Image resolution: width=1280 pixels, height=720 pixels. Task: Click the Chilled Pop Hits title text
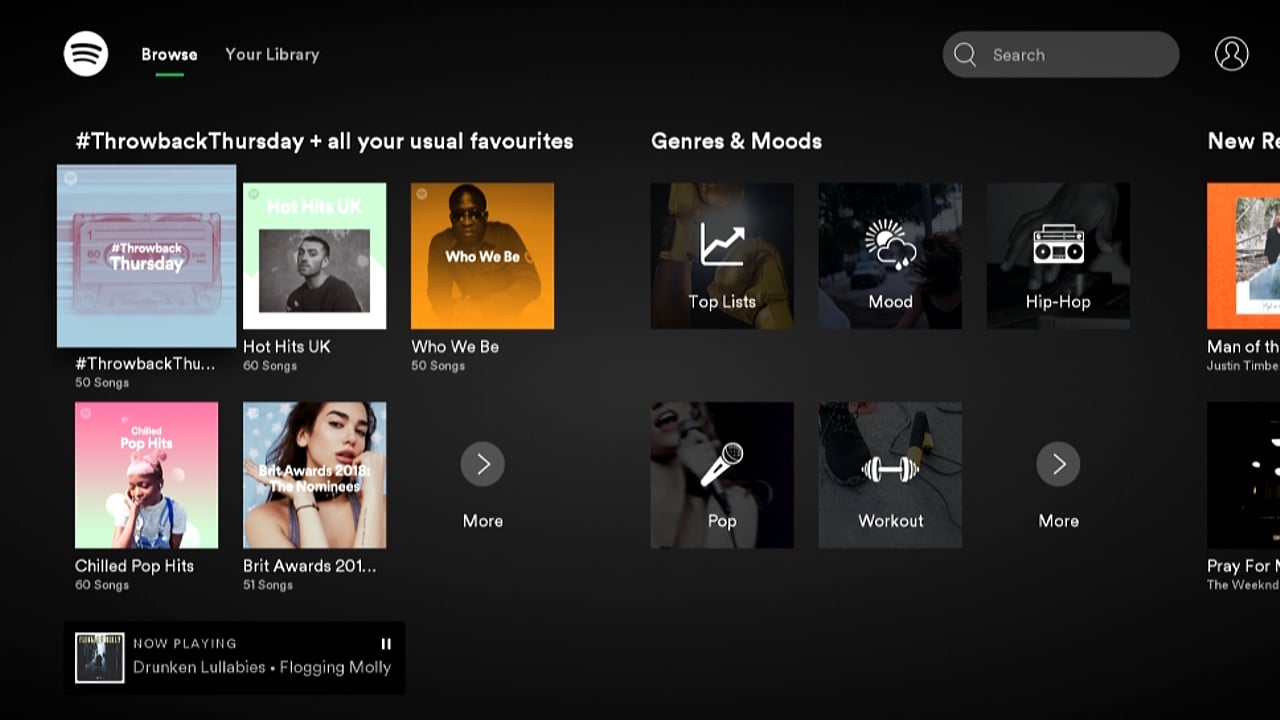coord(134,566)
